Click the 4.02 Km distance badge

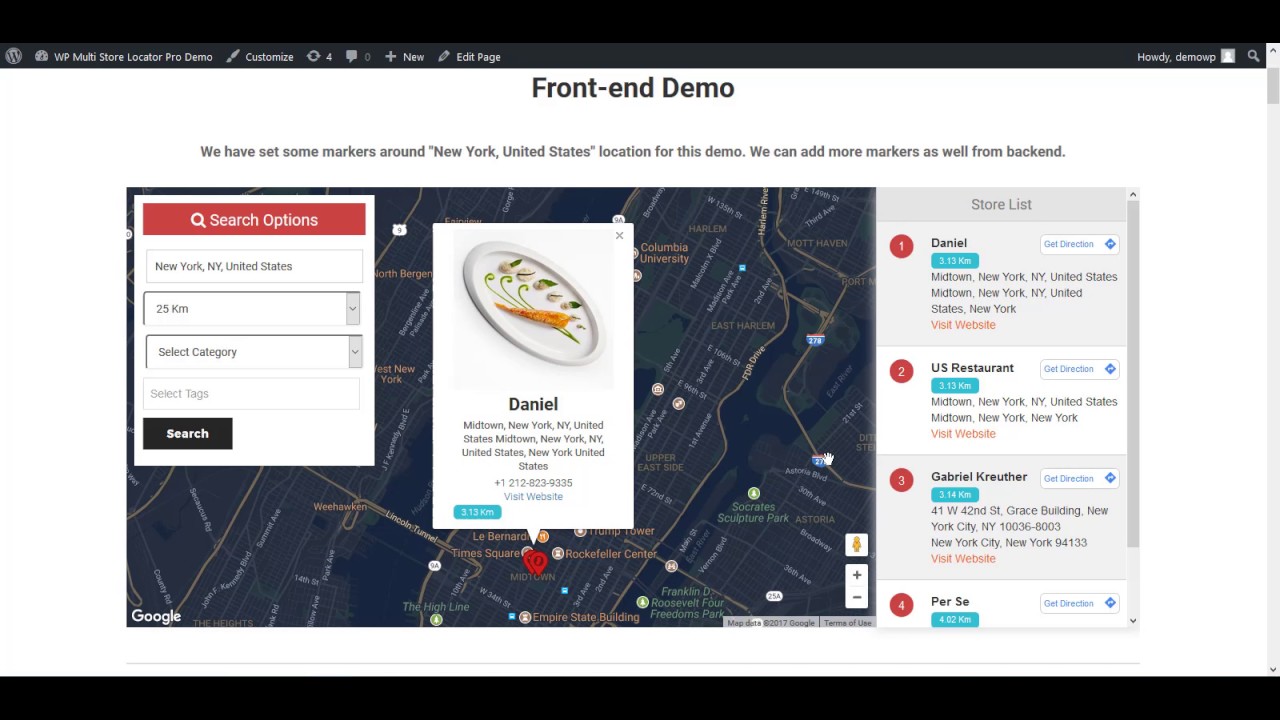pyautogui.click(x=955, y=620)
